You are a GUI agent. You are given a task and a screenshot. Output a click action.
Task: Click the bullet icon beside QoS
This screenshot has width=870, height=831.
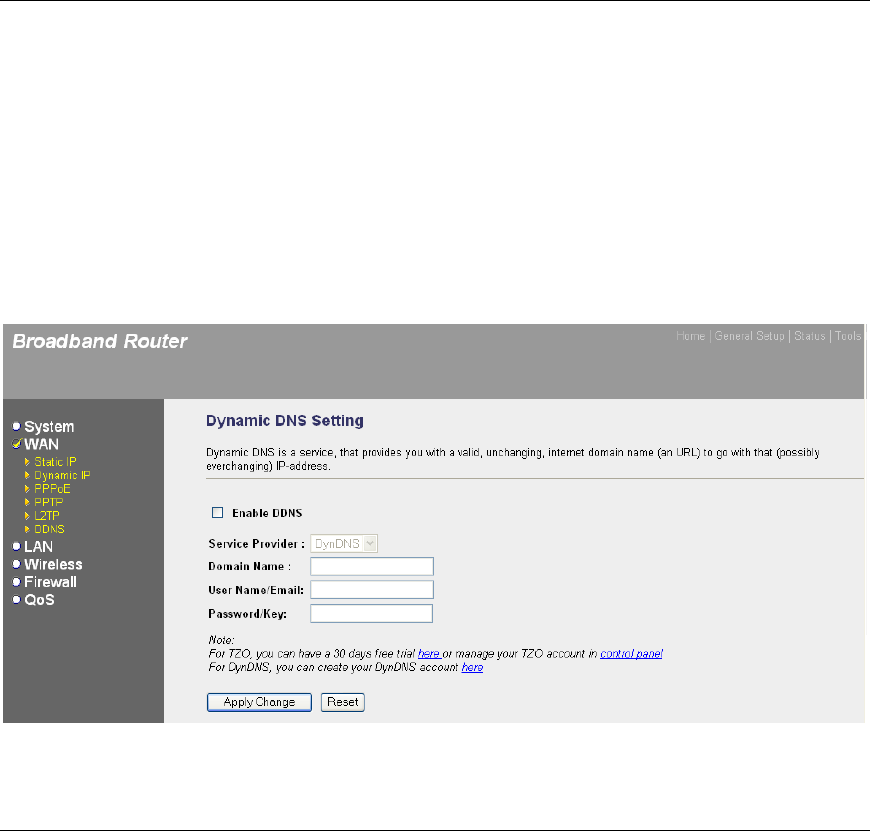point(17,600)
